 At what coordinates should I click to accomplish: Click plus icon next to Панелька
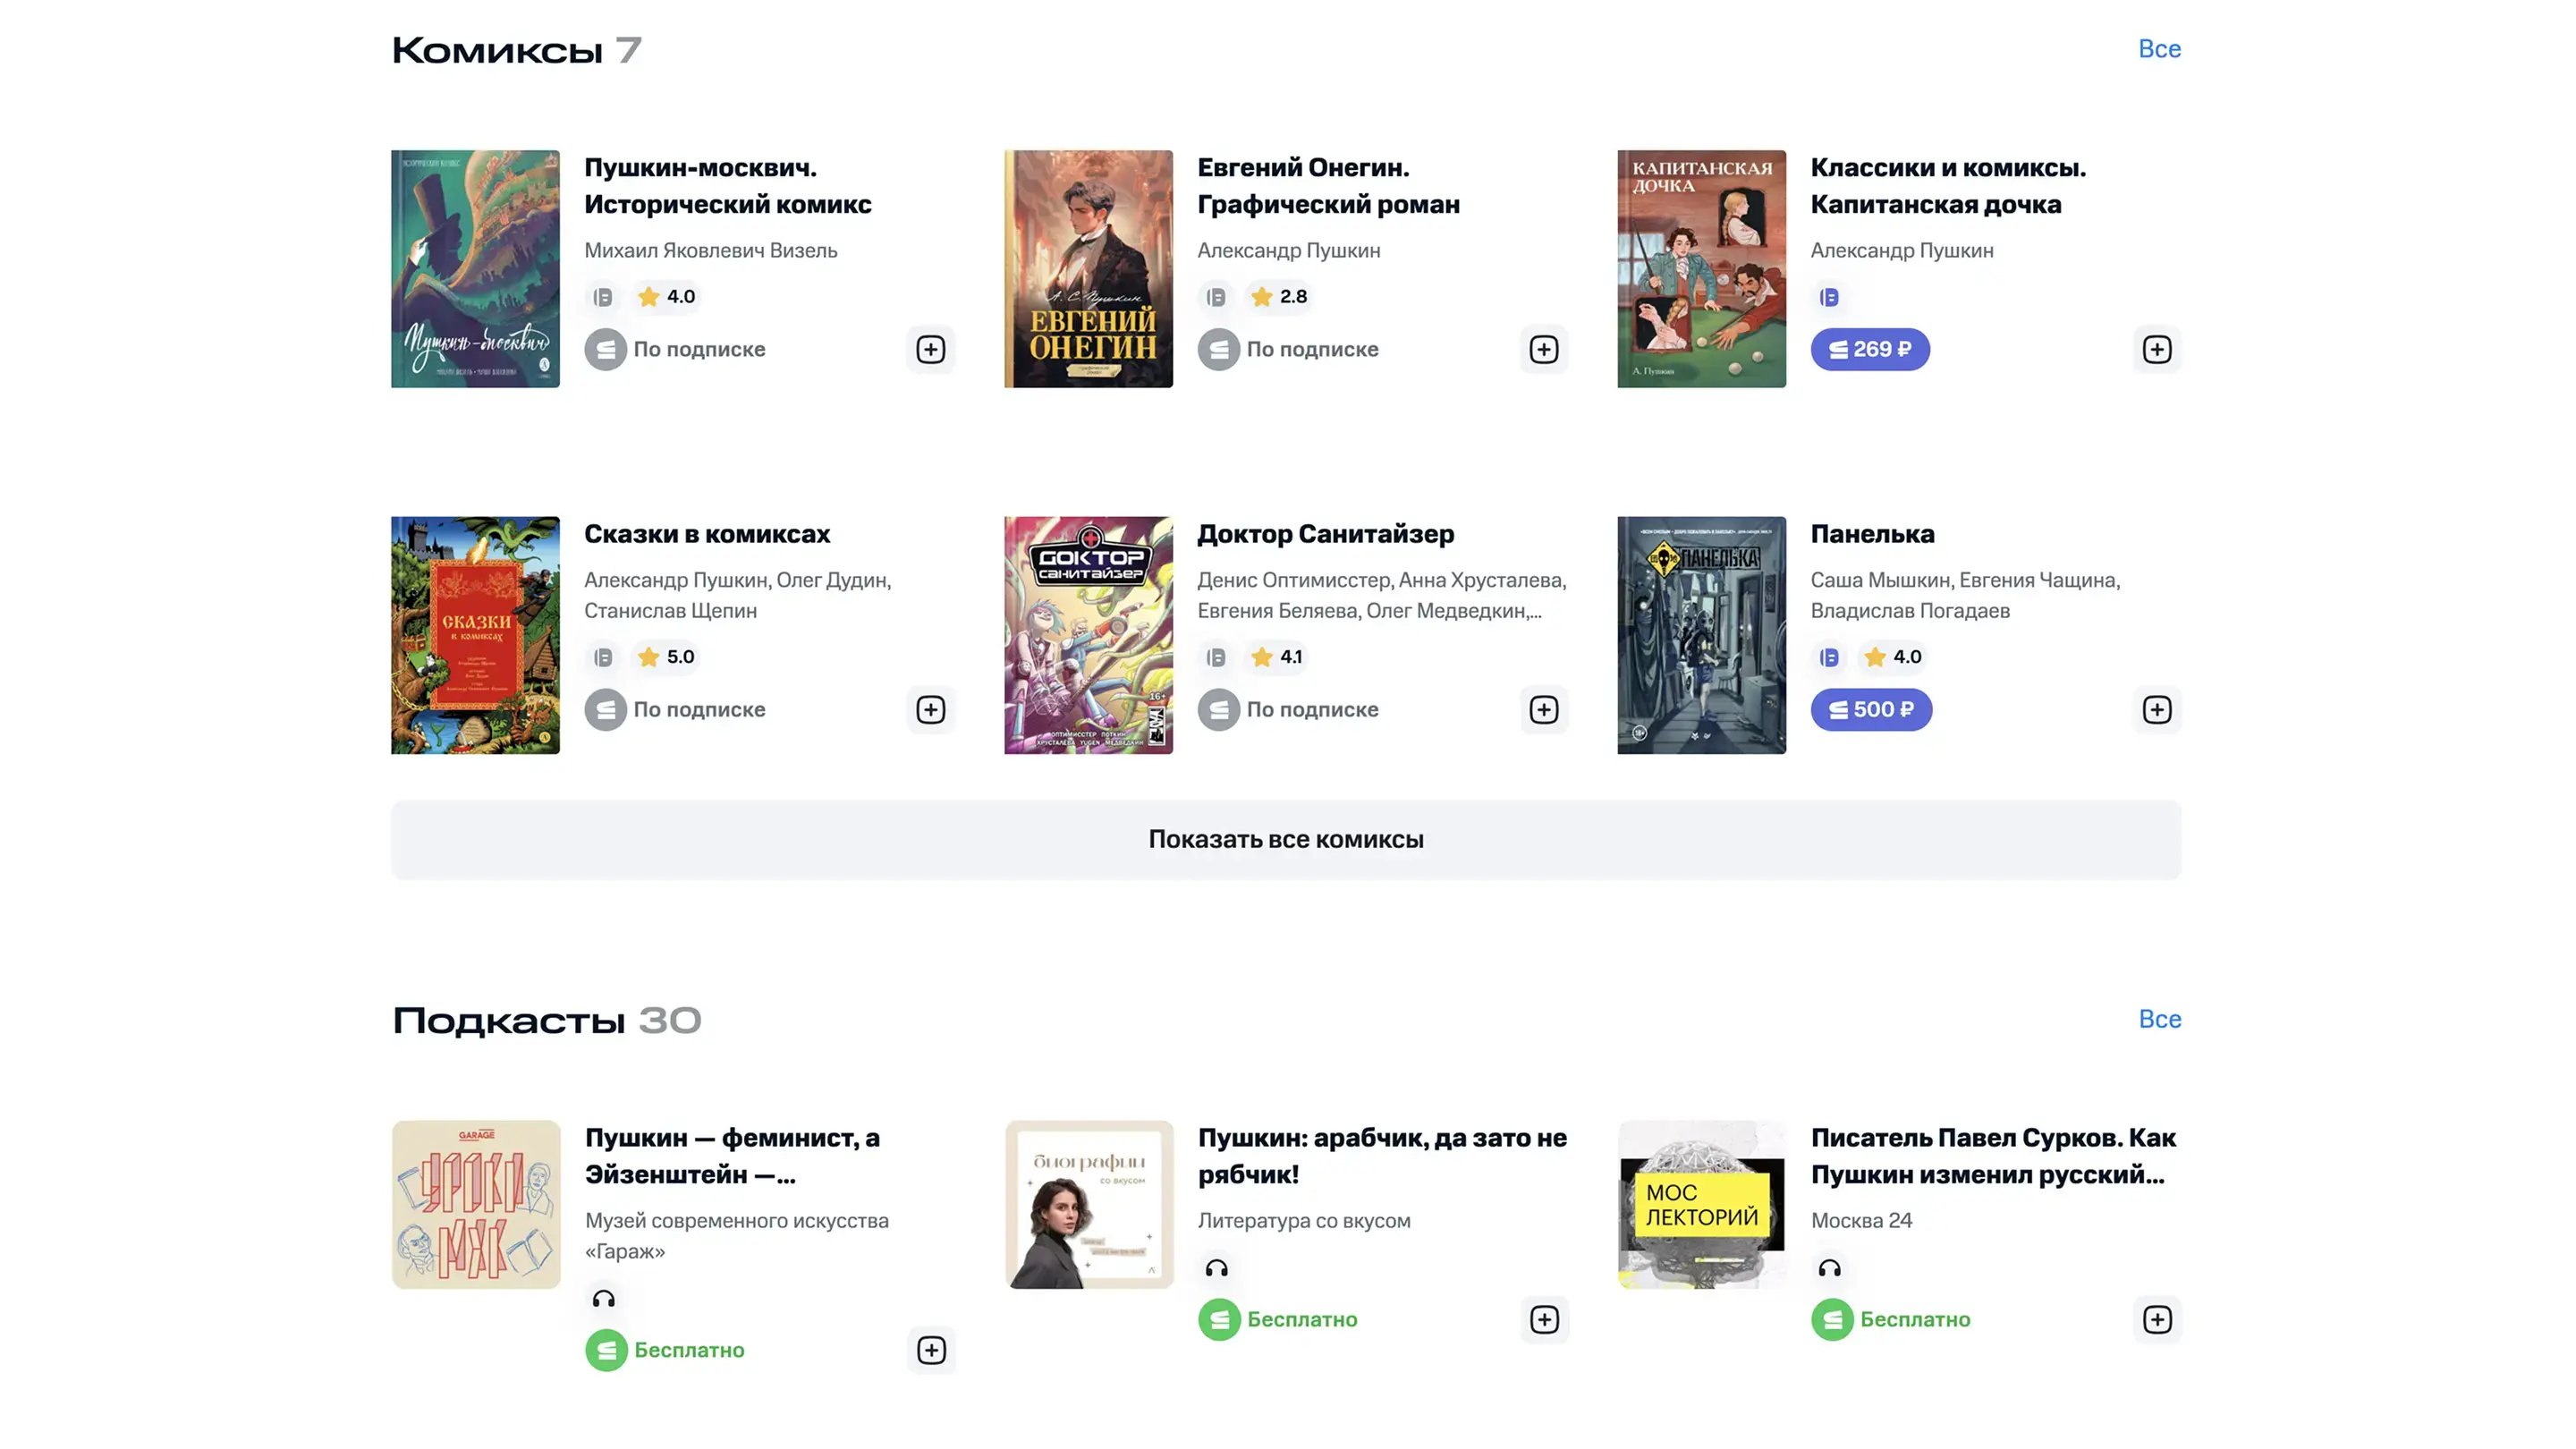click(x=2156, y=709)
